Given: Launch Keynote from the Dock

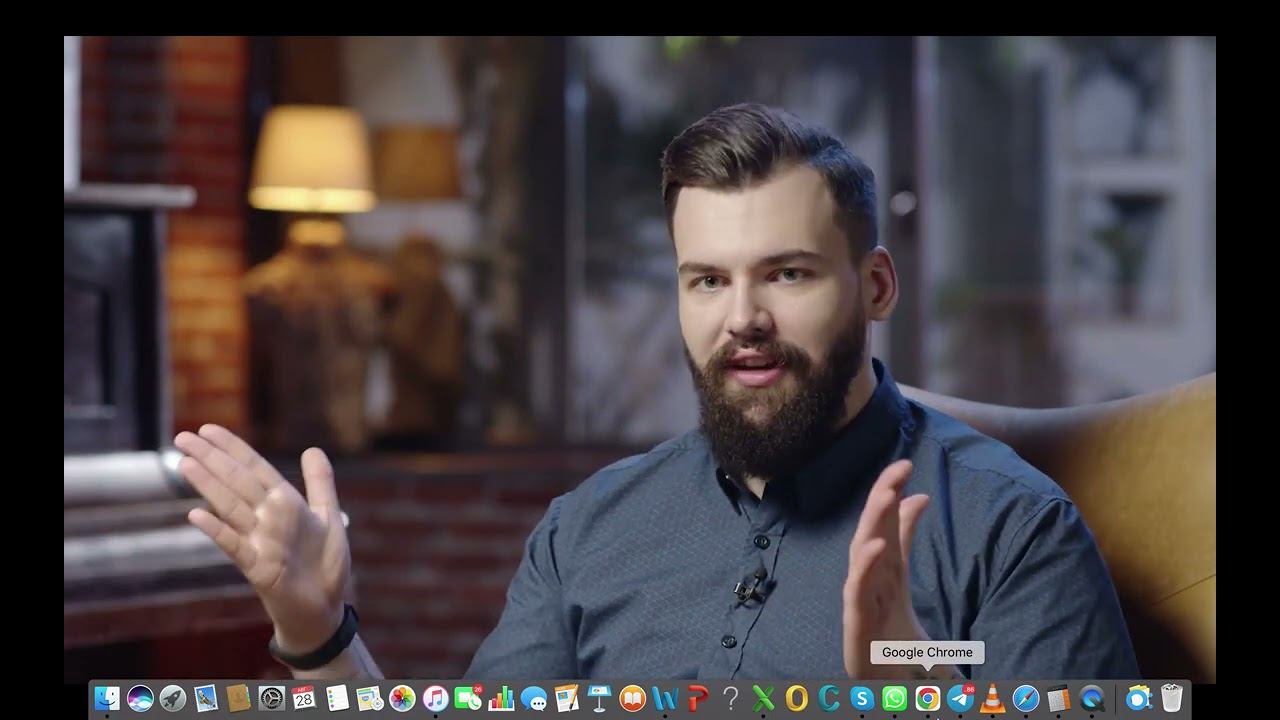Looking at the screenshot, I should (x=599, y=698).
